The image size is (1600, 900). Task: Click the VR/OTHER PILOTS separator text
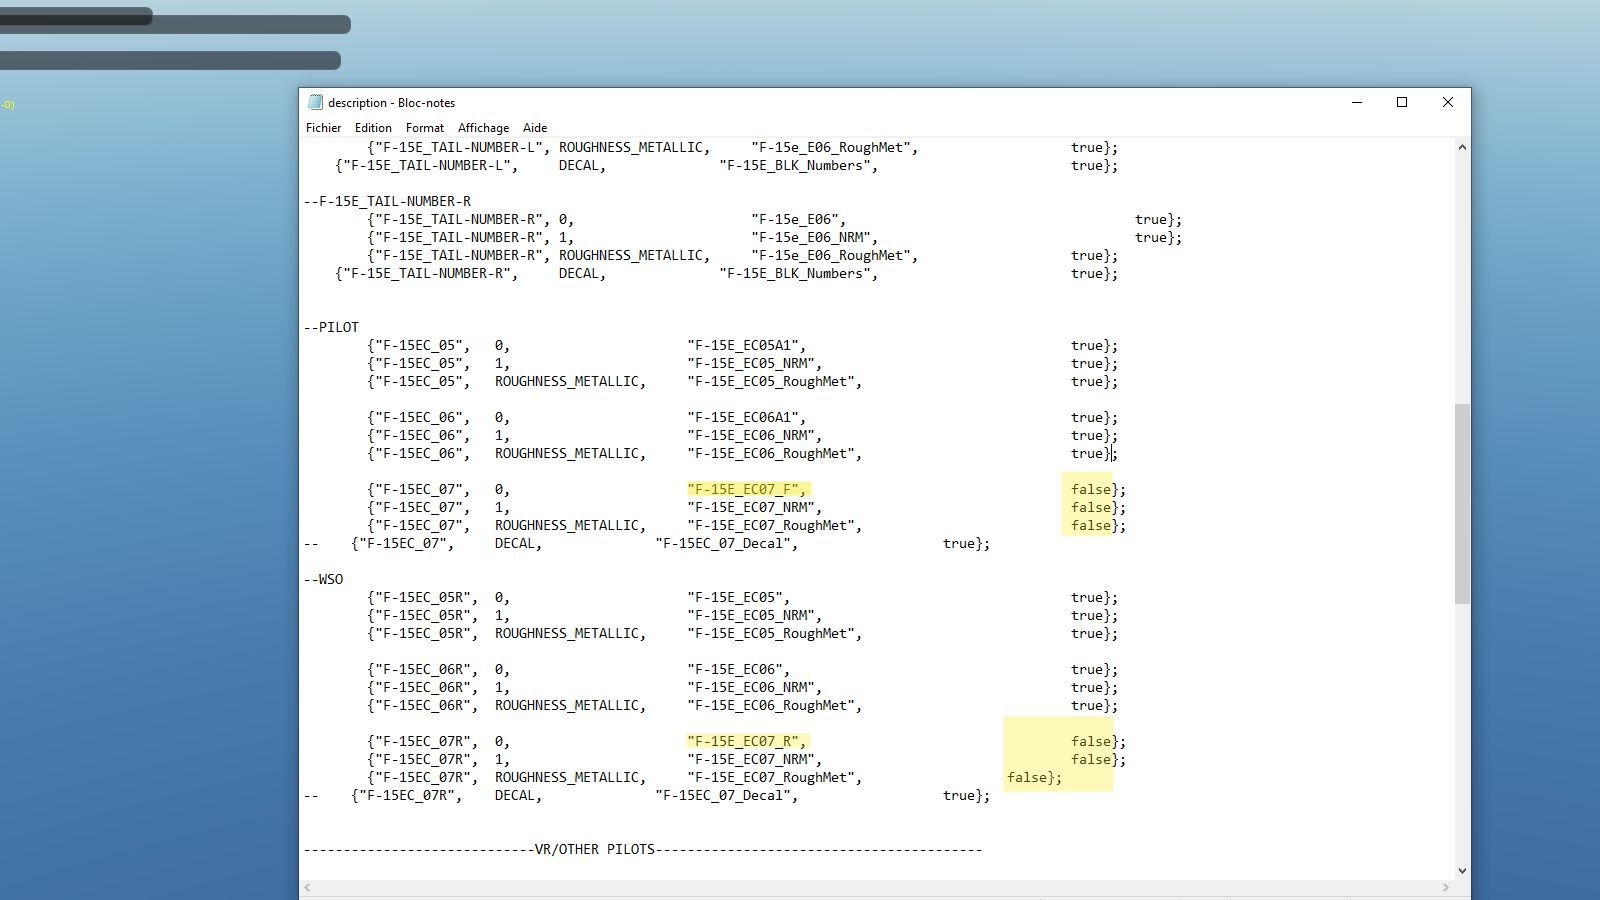click(594, 849)
